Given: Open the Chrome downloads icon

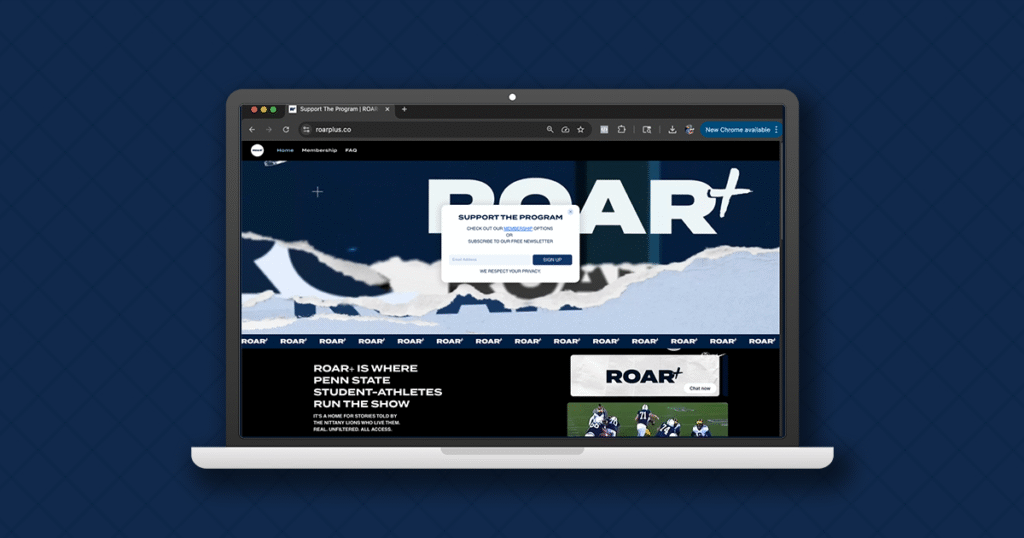Looking at the screenshot, I should 672,129.
